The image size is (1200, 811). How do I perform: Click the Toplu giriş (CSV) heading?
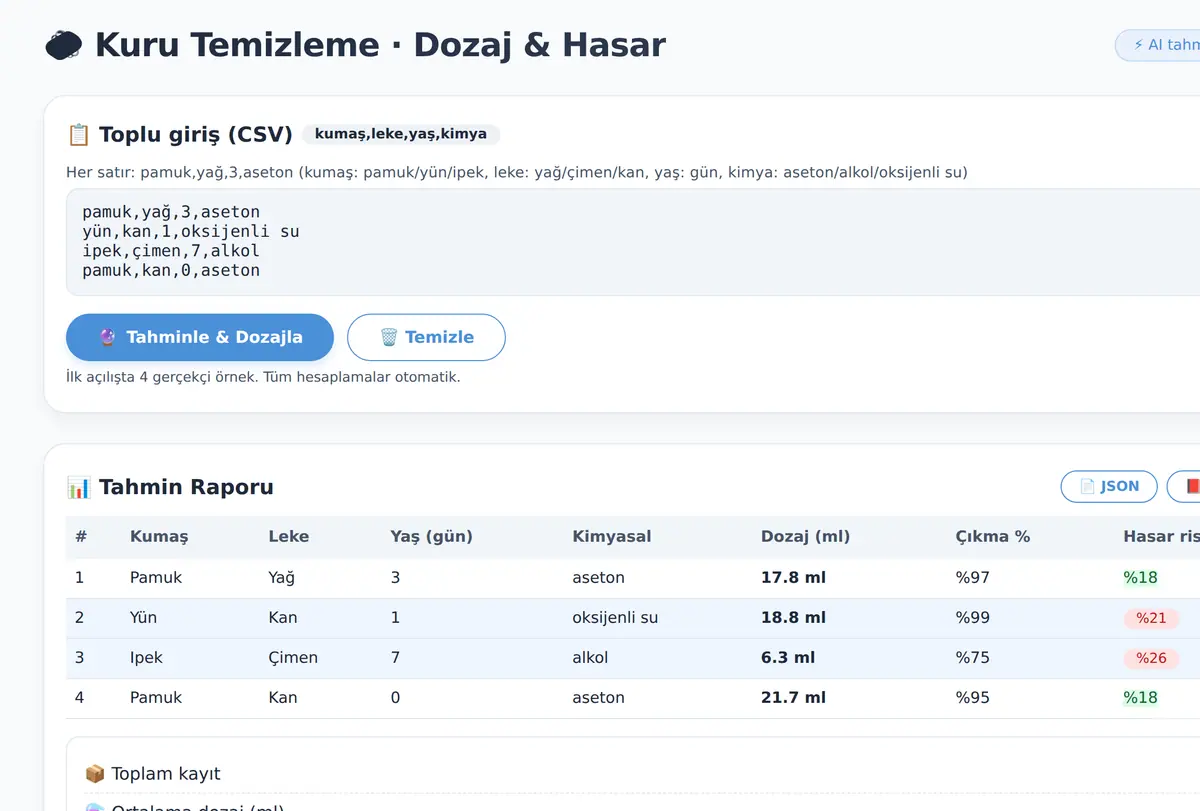[x=196, y=135]
